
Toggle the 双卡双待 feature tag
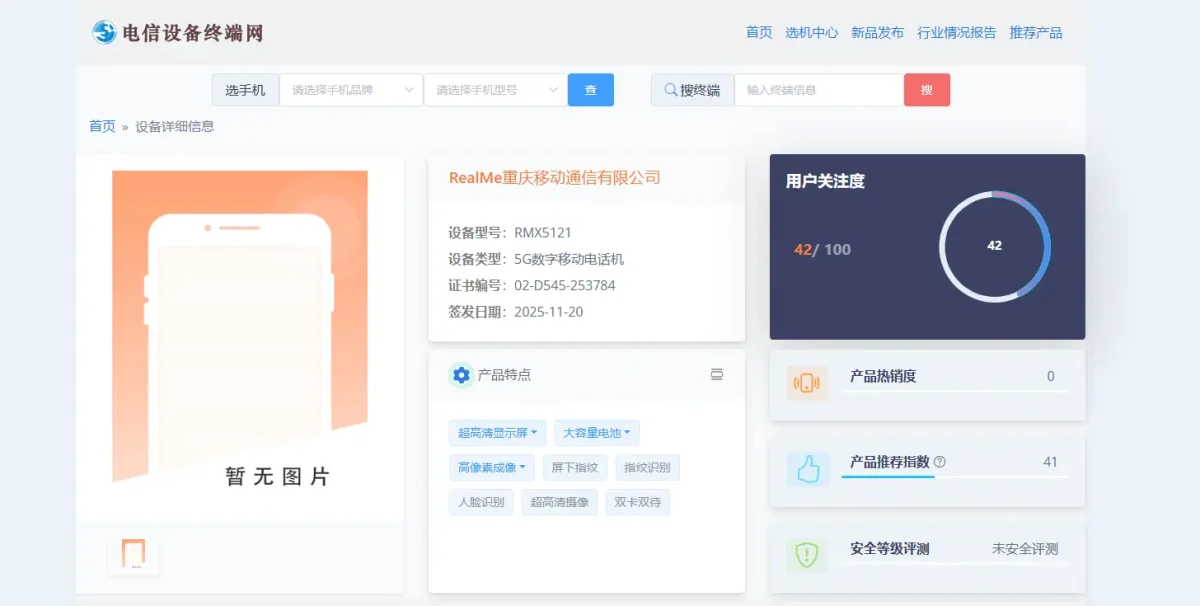click(x=638, y=502)
